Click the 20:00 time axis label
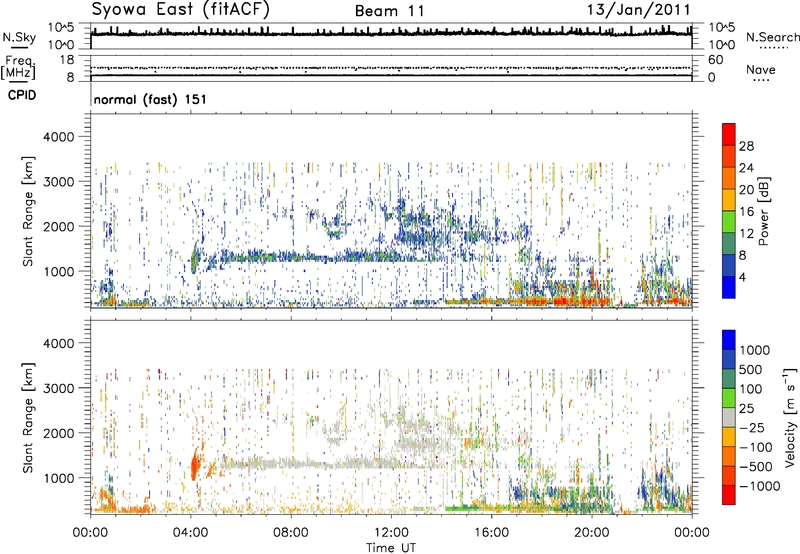Screen dimensions: 800x554 click(592, 533)
